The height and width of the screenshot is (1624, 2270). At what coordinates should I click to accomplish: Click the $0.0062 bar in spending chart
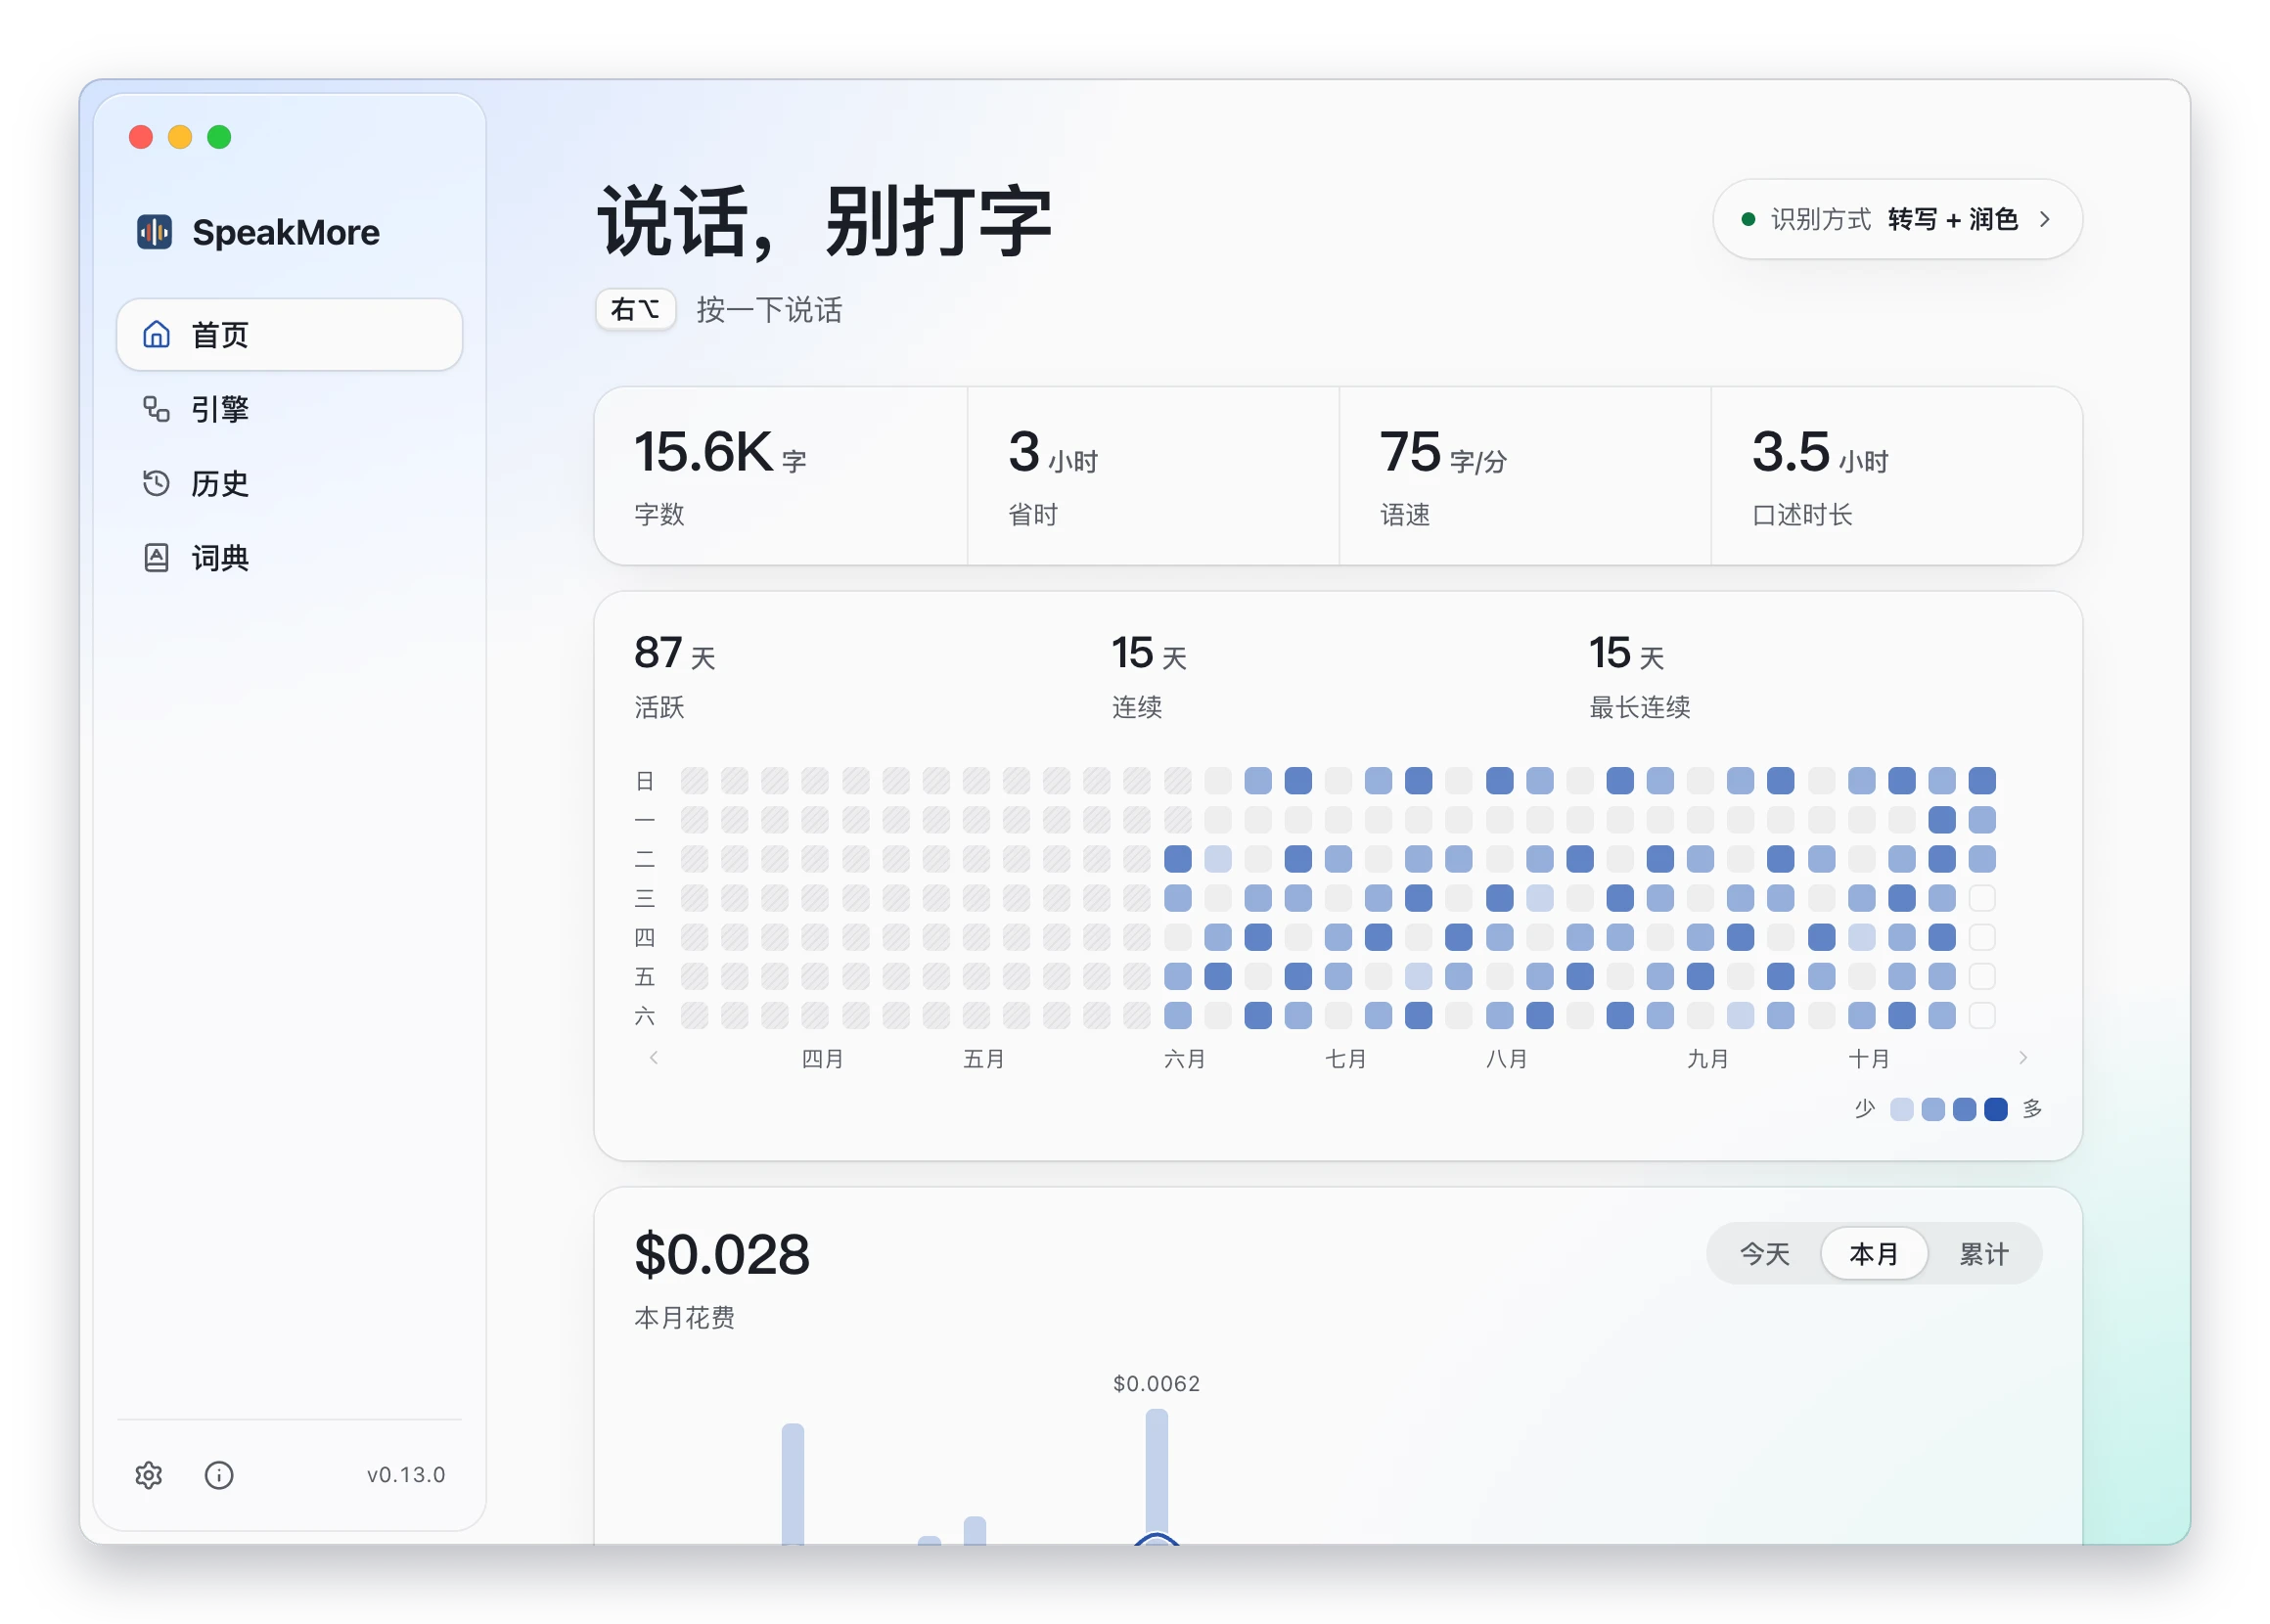pos(1156,1476)
